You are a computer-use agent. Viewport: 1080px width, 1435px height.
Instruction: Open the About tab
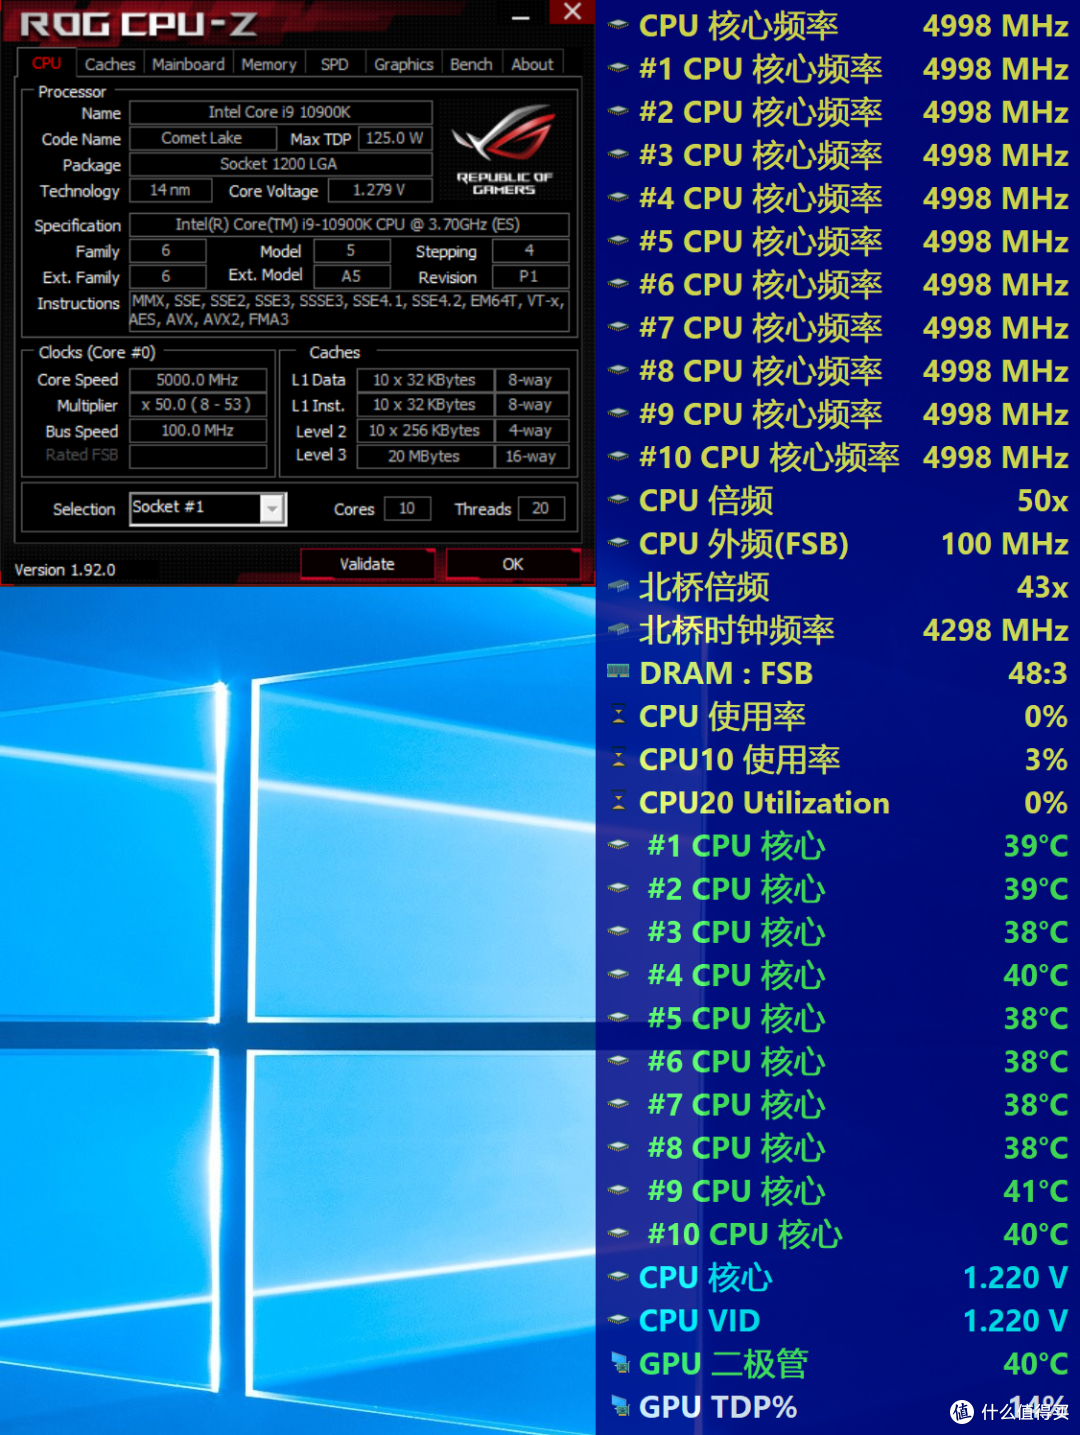[532, 64]
